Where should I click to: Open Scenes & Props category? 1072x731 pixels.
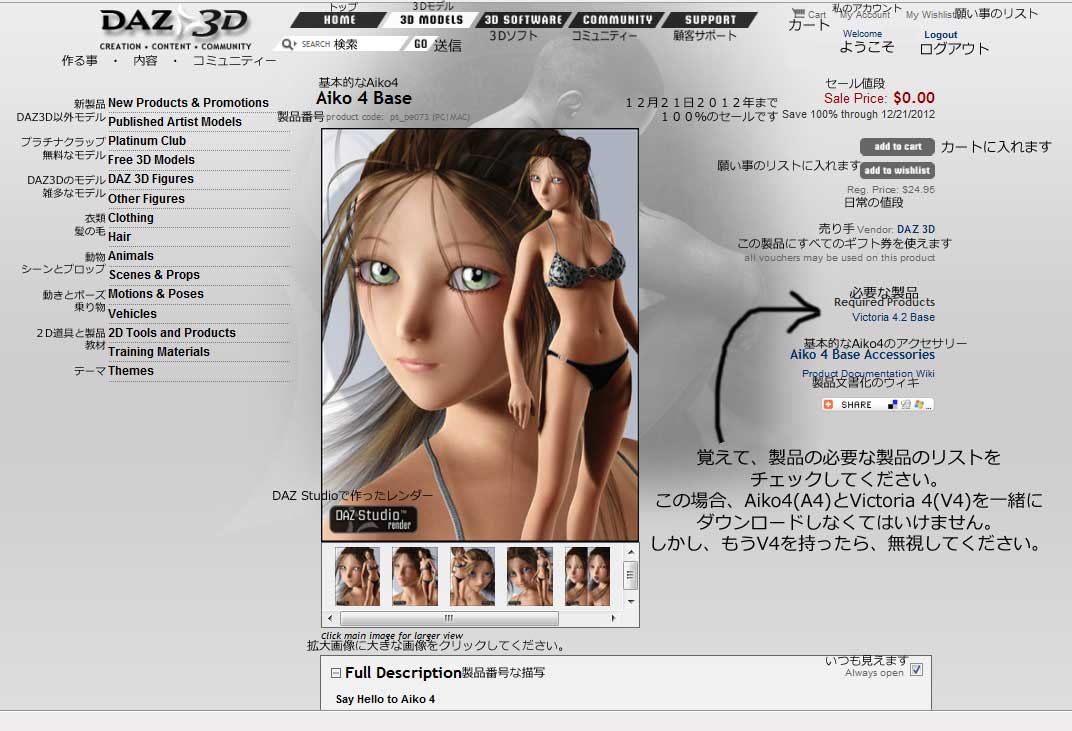click(154, 275)
